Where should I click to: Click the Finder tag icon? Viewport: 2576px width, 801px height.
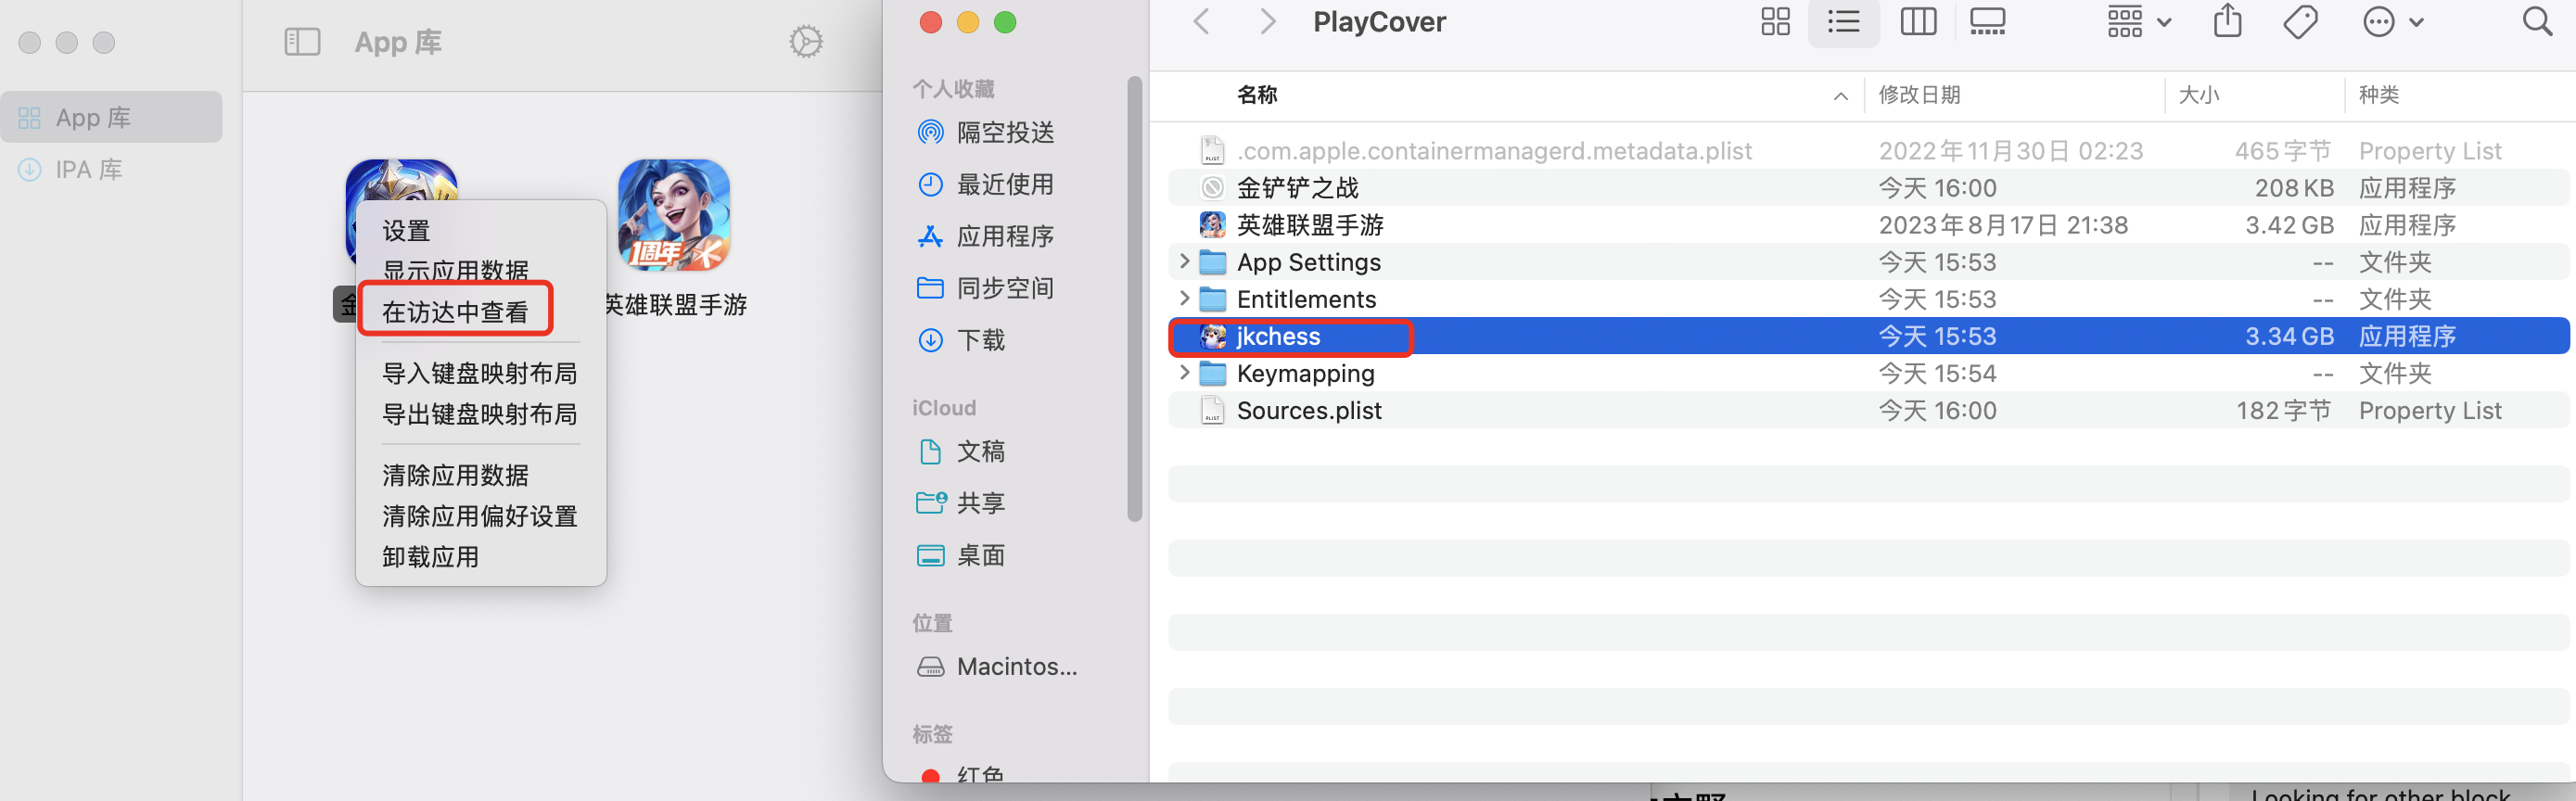2300,22
